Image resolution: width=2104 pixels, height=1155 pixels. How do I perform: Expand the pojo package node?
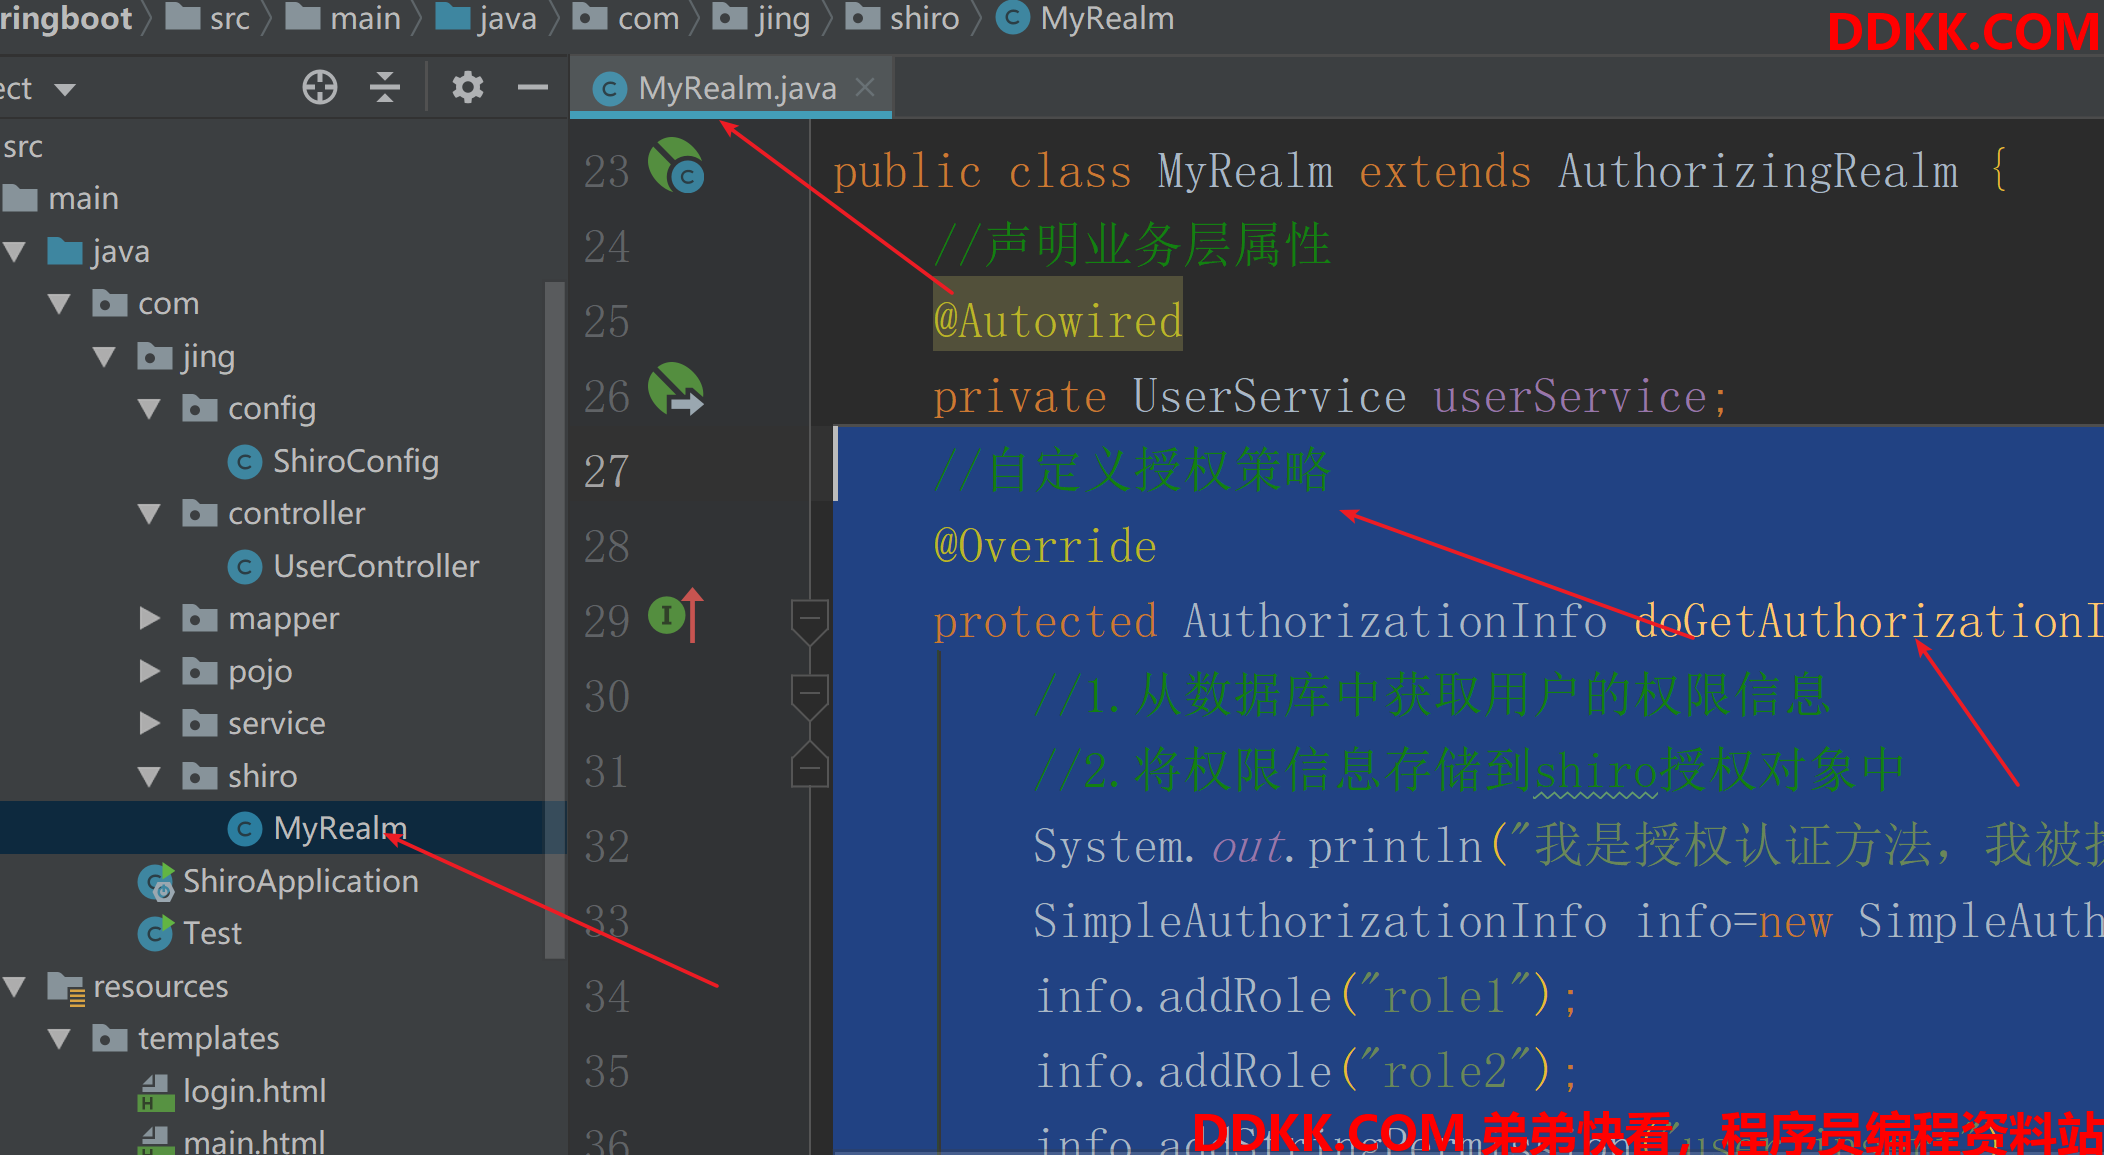[149, 670]
